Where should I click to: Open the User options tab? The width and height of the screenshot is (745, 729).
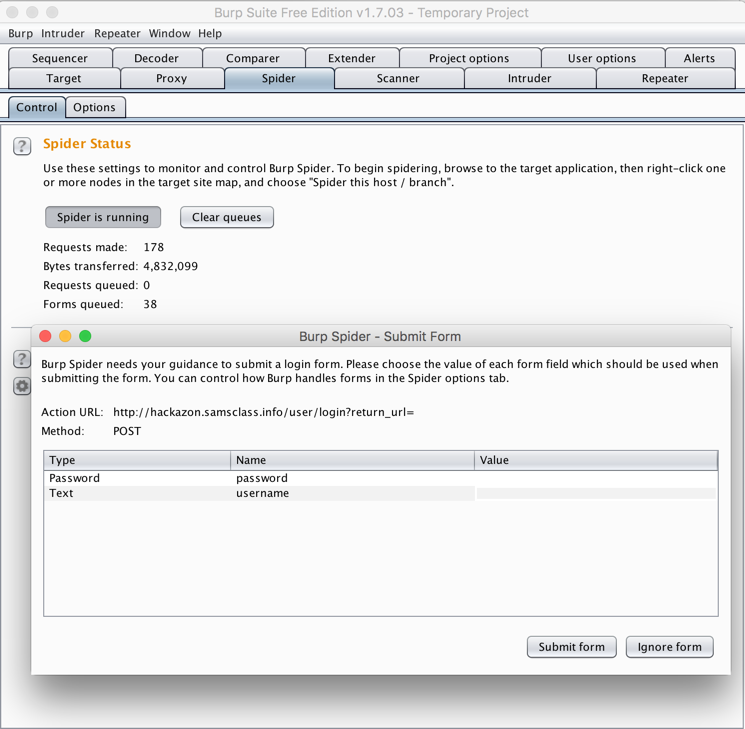pos(602,58)
